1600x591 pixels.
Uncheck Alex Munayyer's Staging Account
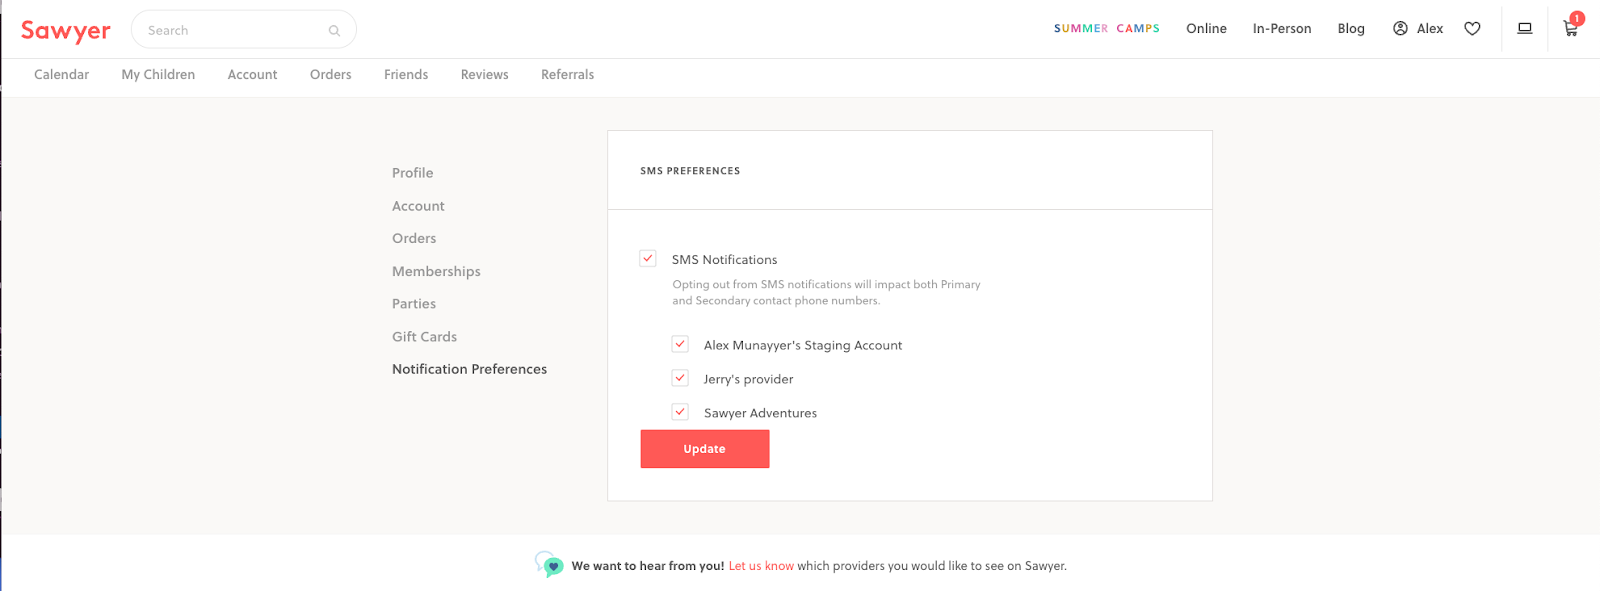point(680,345)
